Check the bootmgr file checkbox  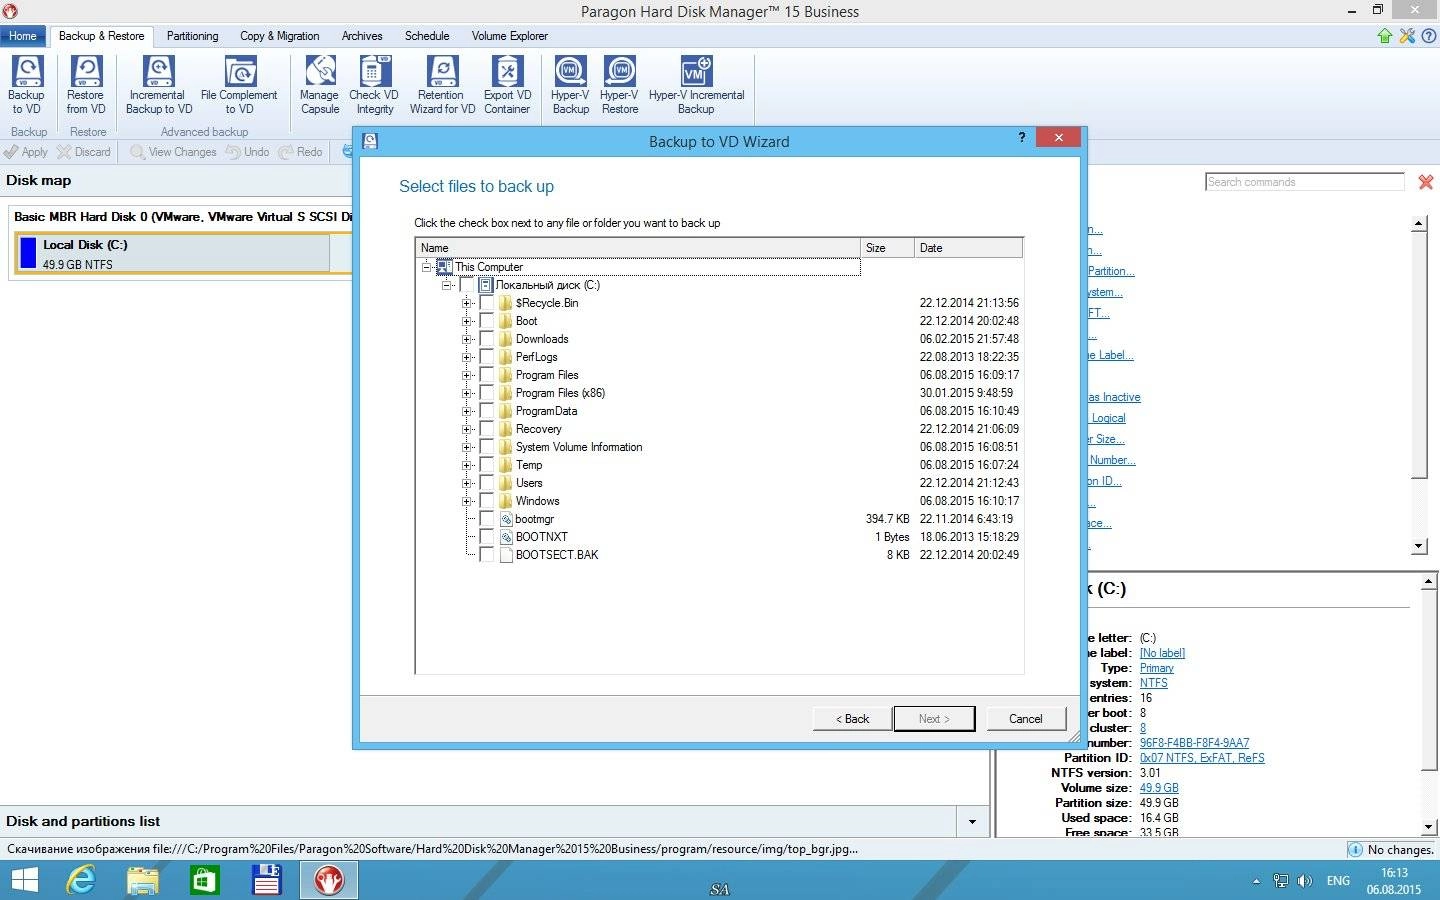click(487, 519)
